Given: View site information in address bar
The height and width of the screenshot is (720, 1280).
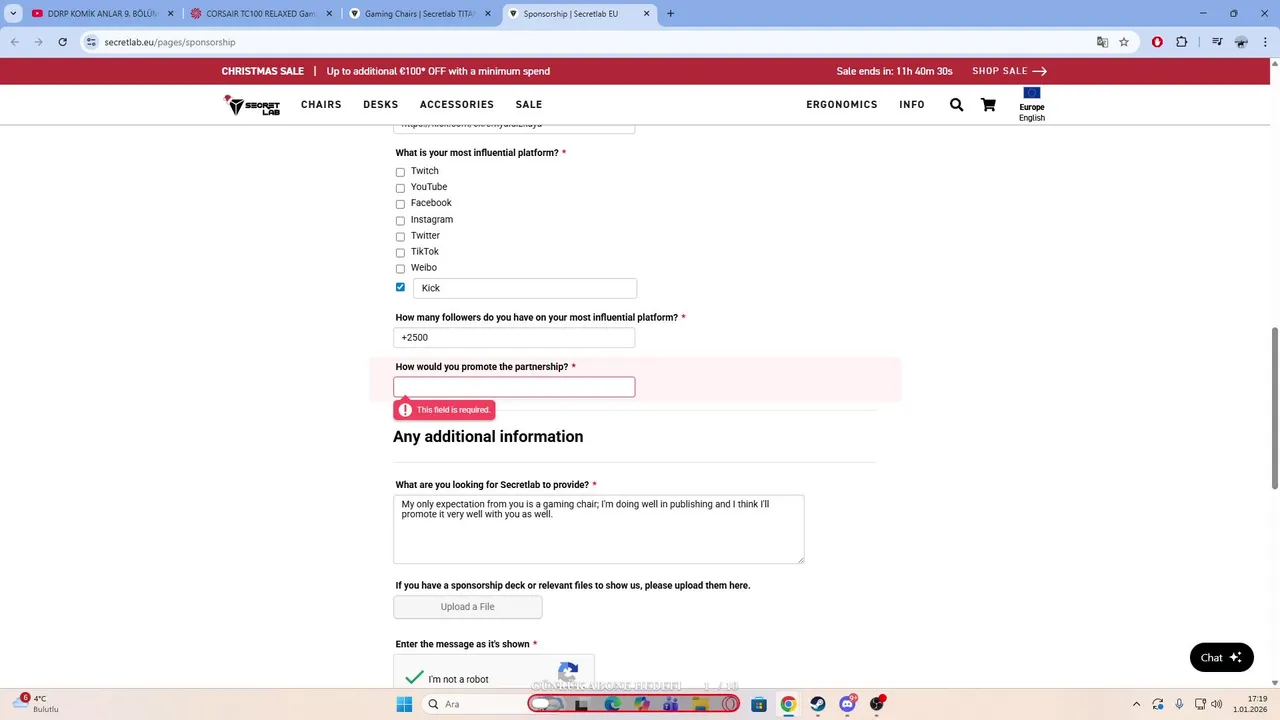Looking at the screenshot, I should [x=92, y=42].
